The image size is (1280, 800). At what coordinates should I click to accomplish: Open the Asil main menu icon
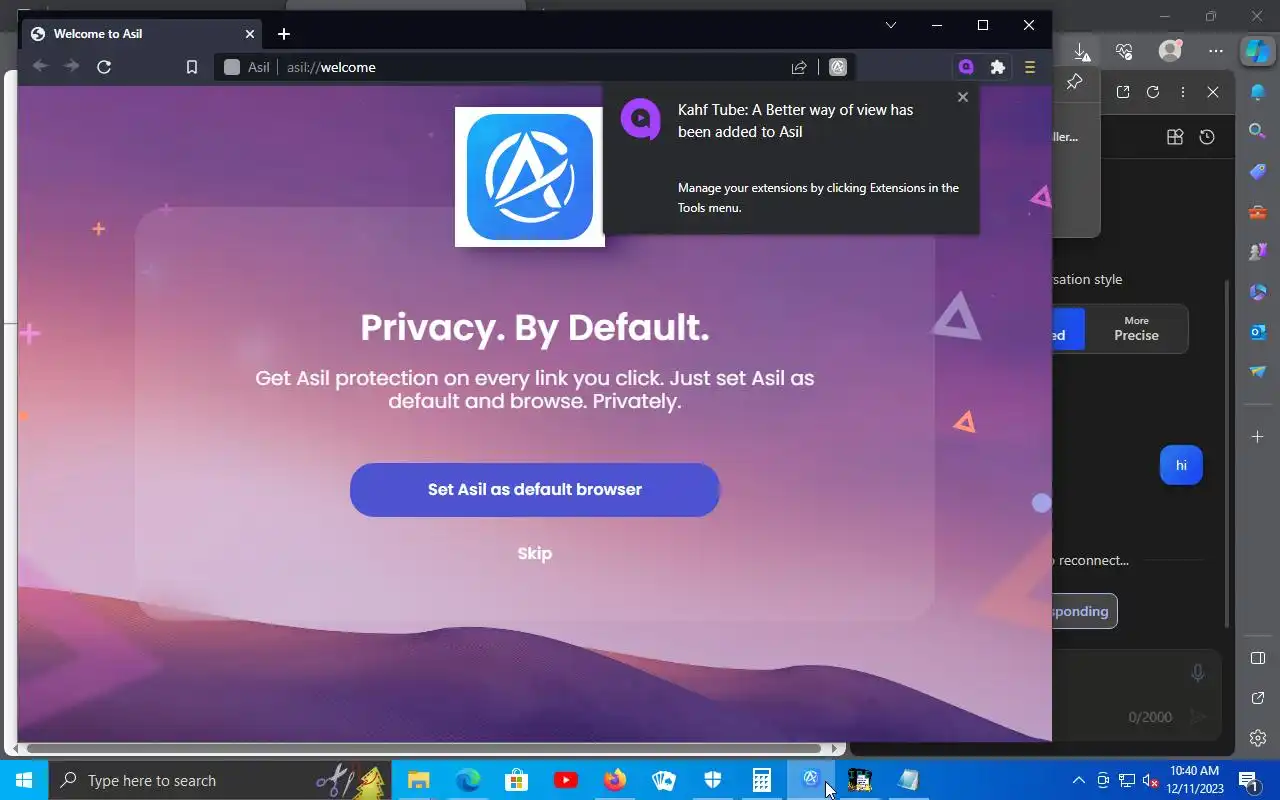(1029, 67)
